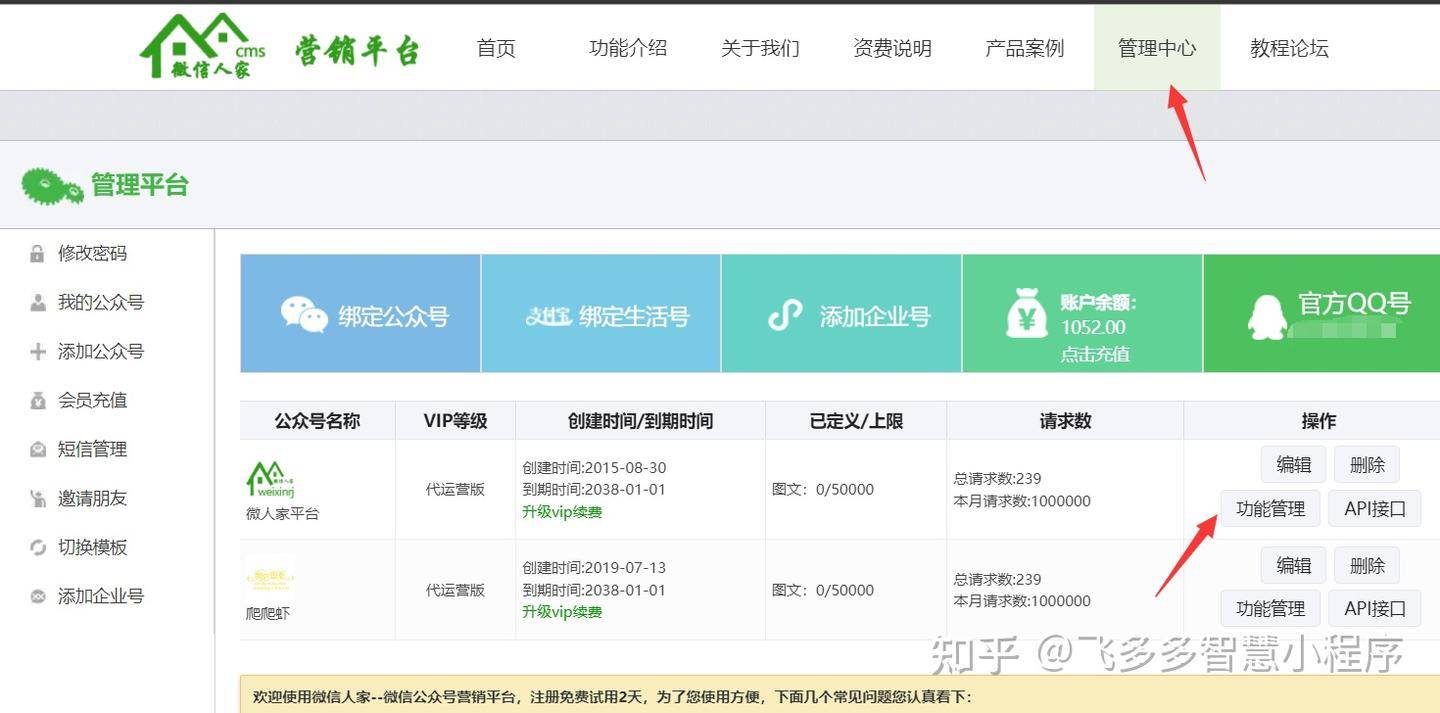1440x713 pixels.
Task: Click 功能管理 button for 微人家平台
Action: (x=1270, y=509)
